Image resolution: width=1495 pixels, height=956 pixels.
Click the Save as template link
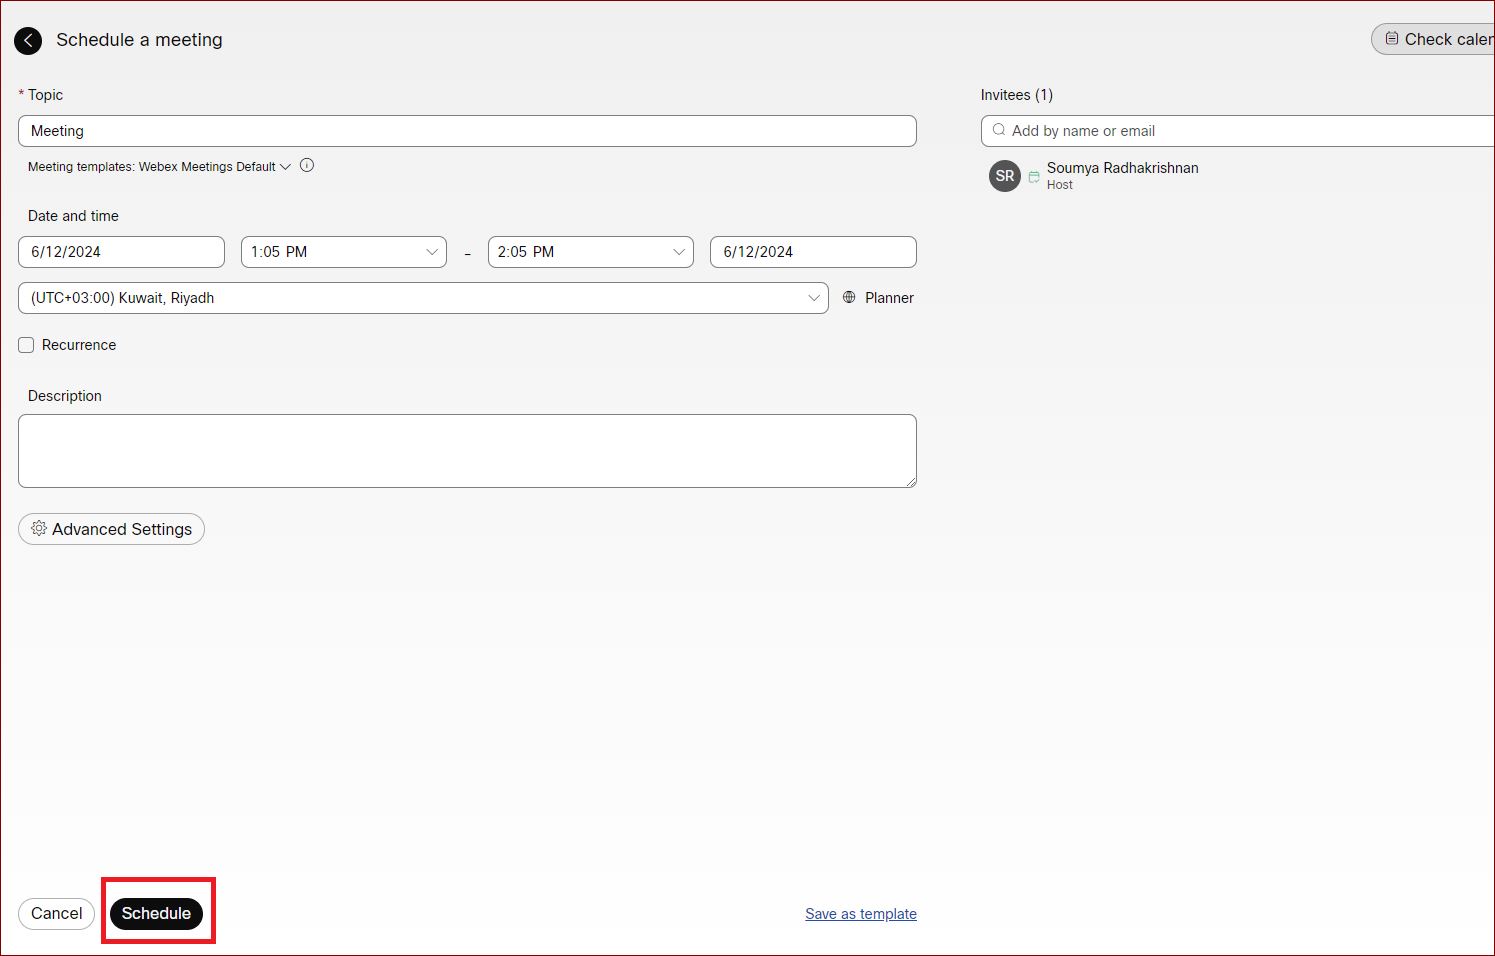(x=861, y=914)
